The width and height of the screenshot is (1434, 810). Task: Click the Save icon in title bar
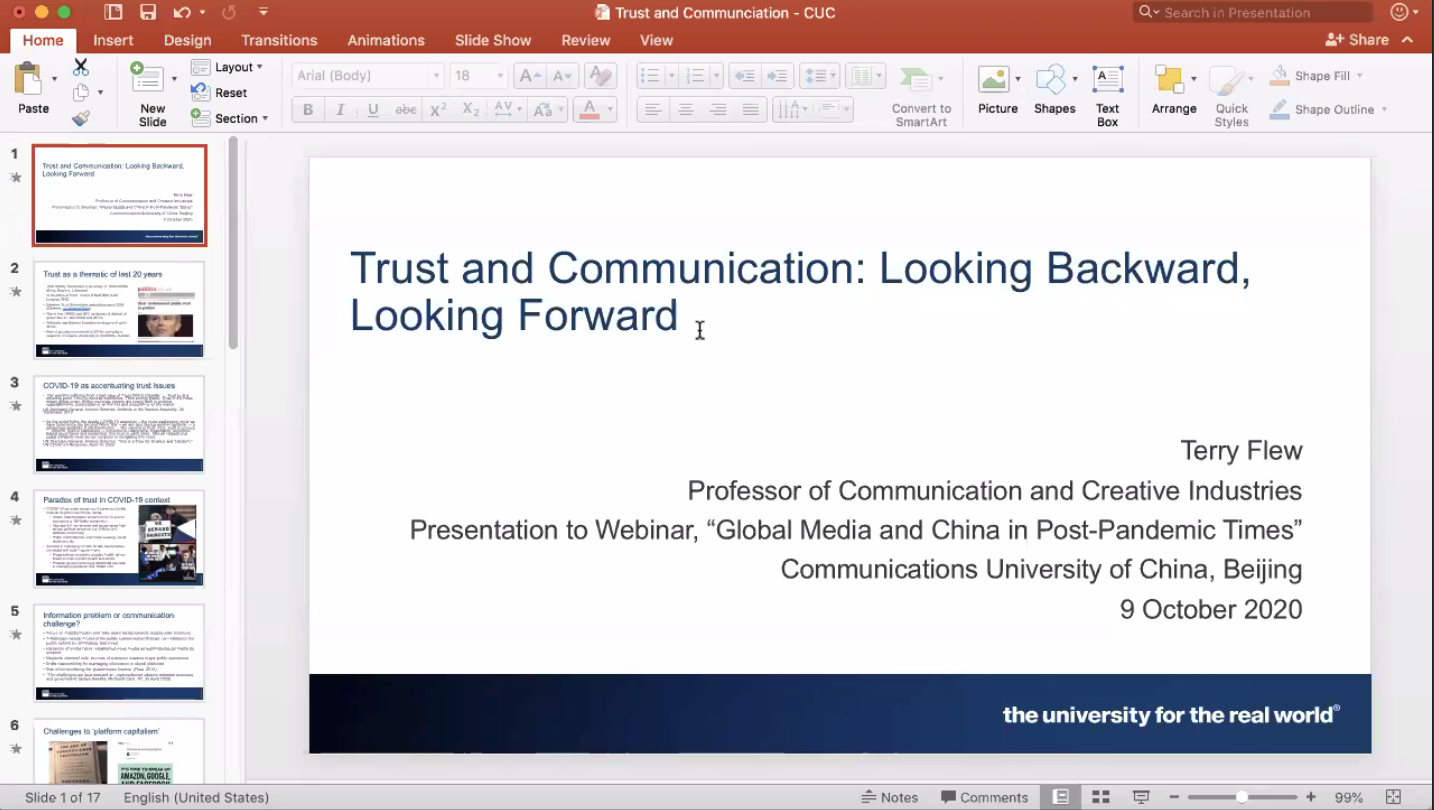click(148, 13)
